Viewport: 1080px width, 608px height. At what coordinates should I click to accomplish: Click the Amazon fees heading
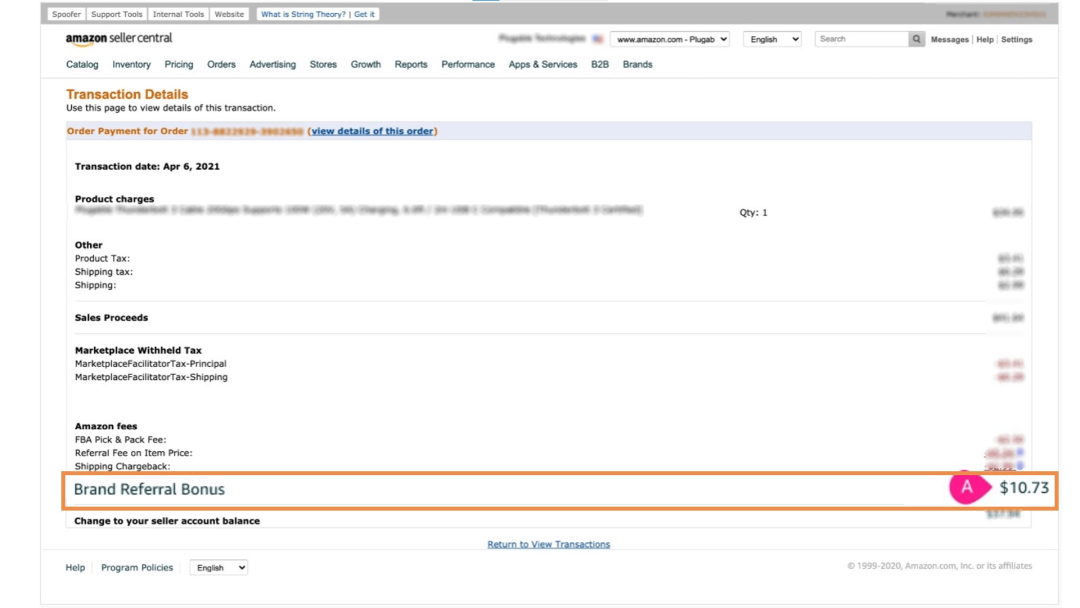tap(105, 426)
